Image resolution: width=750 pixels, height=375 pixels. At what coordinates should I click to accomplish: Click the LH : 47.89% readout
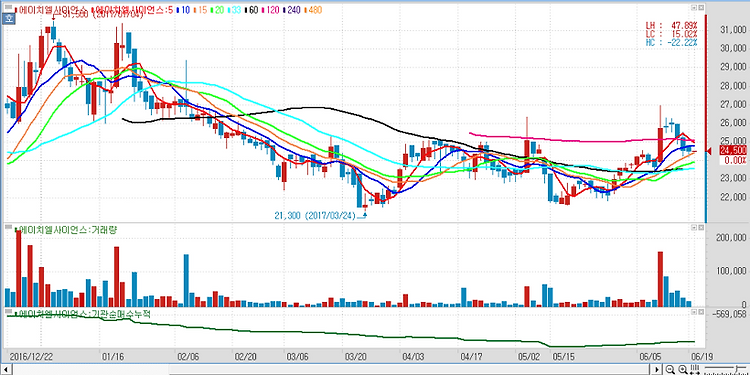(x=672, y=25)
